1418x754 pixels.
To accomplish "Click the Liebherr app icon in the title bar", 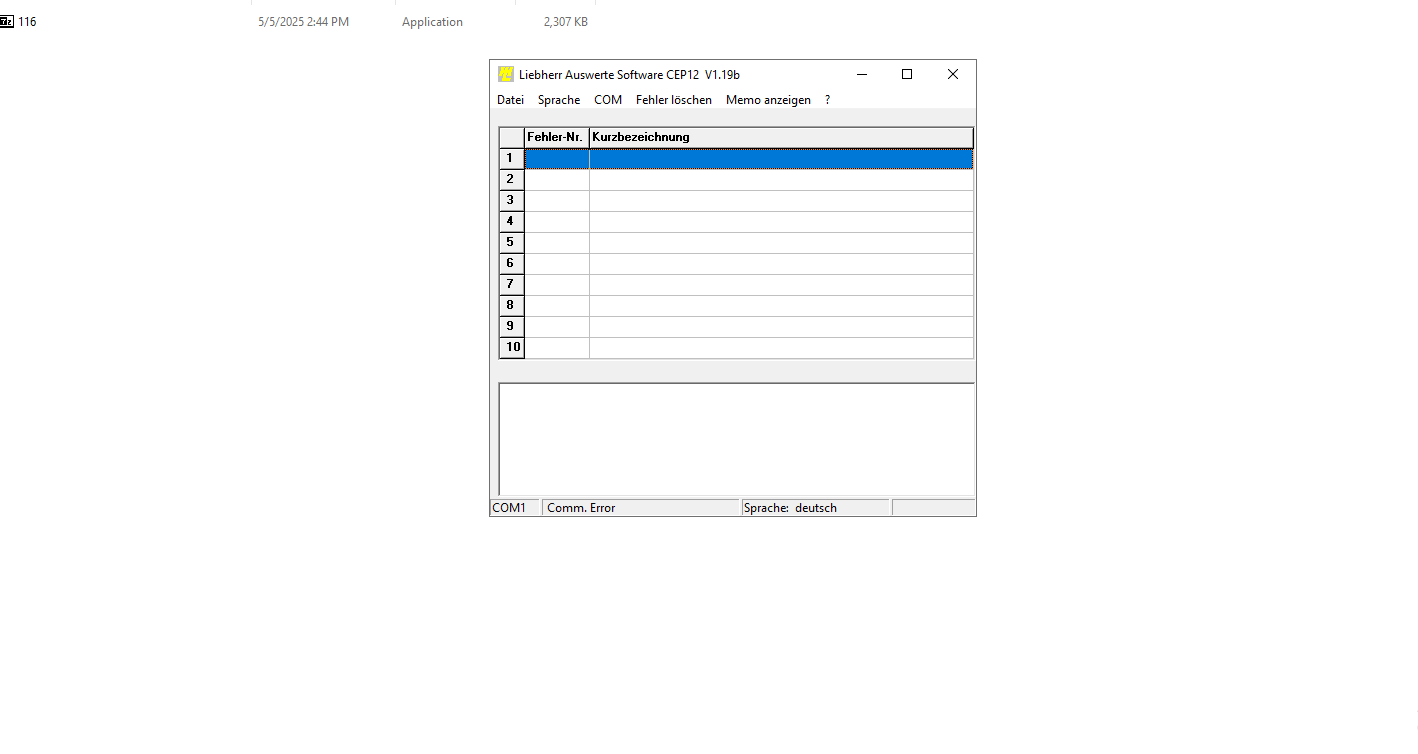I will (x=506, y=74).
